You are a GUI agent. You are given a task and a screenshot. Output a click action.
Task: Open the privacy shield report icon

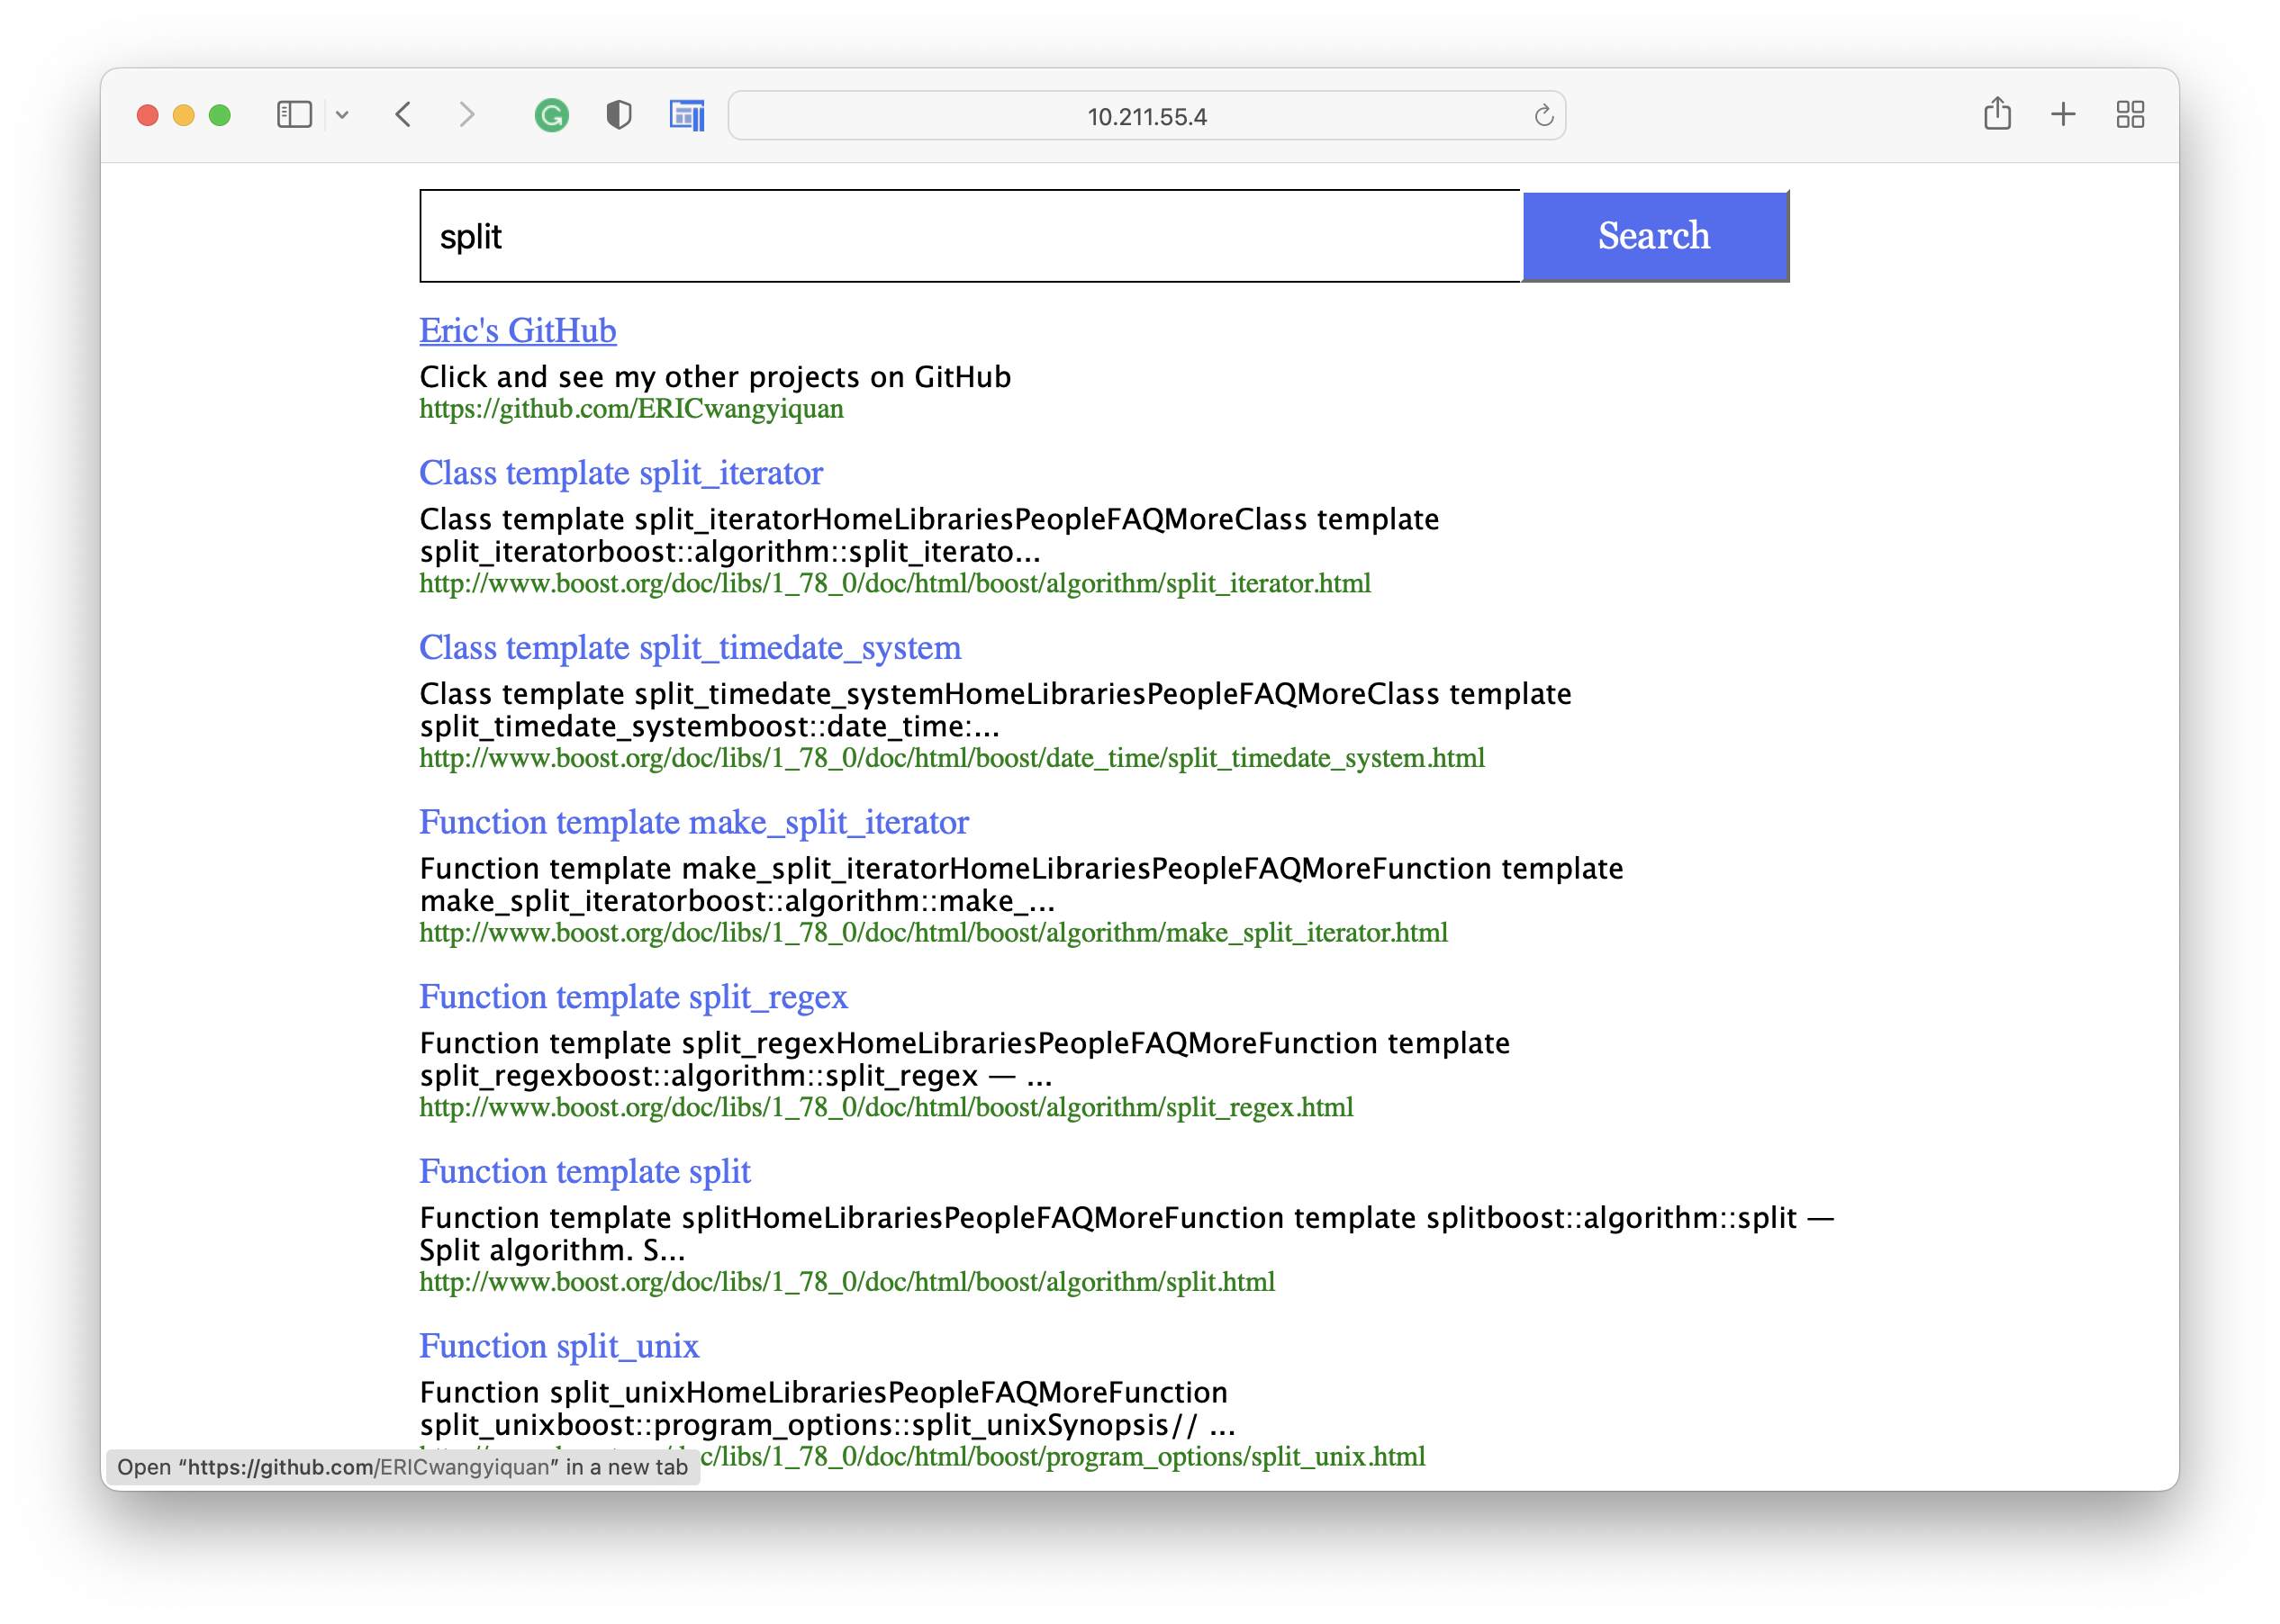tap(619, 115)
